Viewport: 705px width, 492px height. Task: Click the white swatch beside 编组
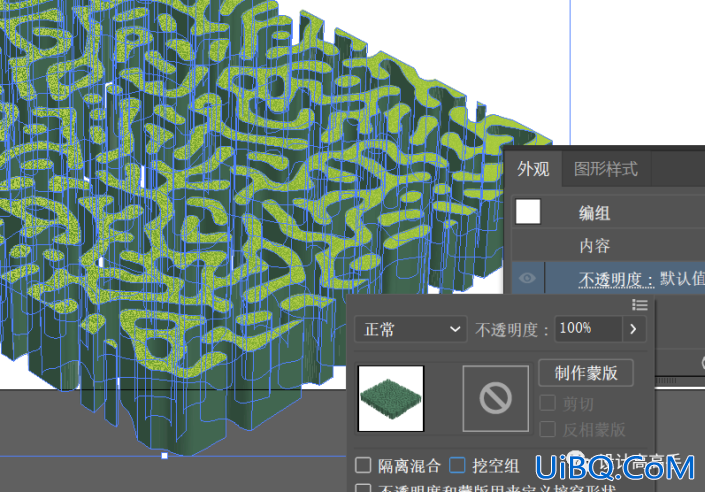click(528, 211)
